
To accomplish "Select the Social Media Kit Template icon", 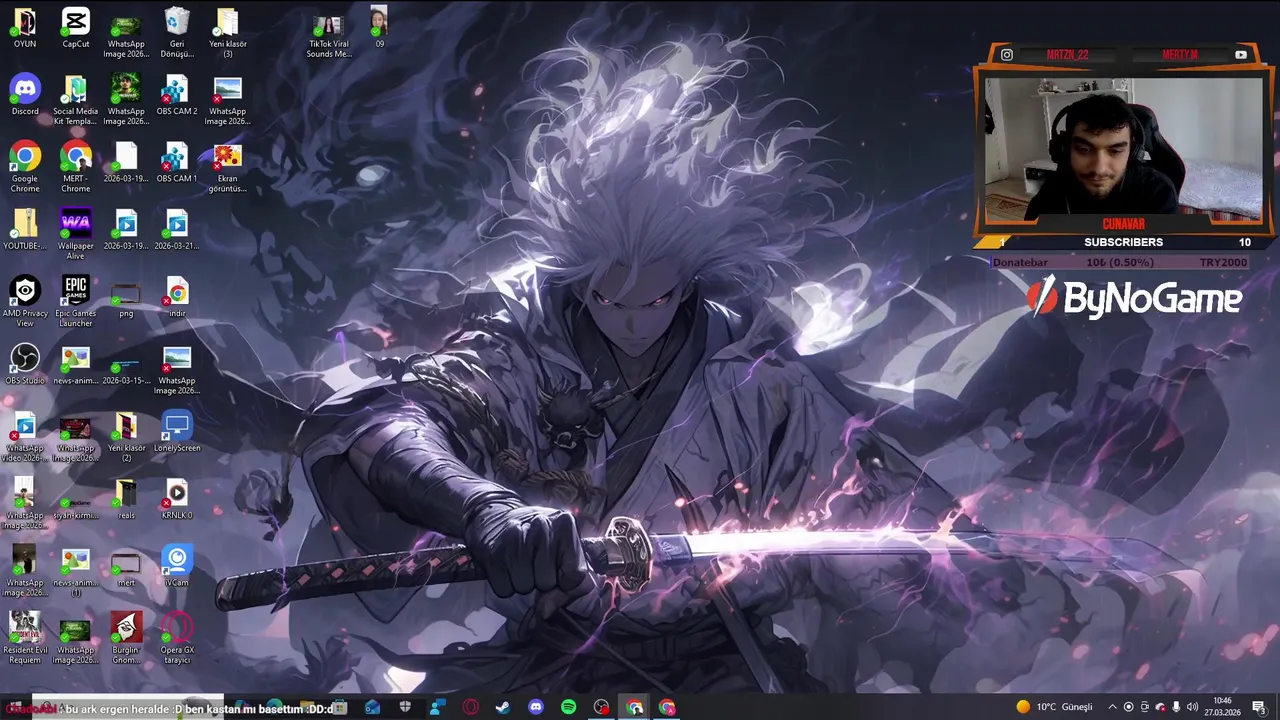I will [76, 100].
